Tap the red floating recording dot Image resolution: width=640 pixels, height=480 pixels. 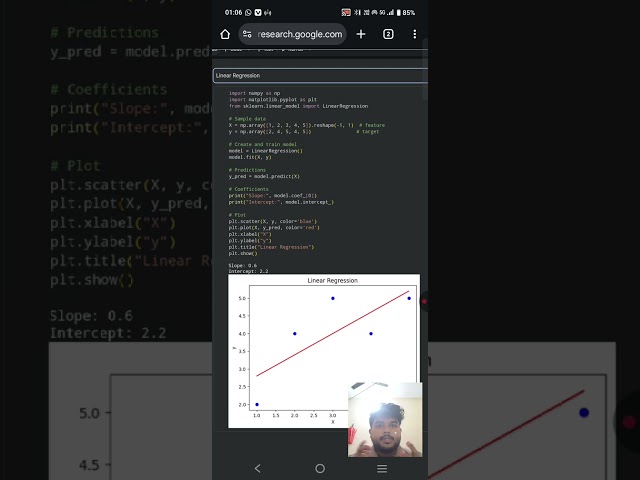(x=424, y=301)
